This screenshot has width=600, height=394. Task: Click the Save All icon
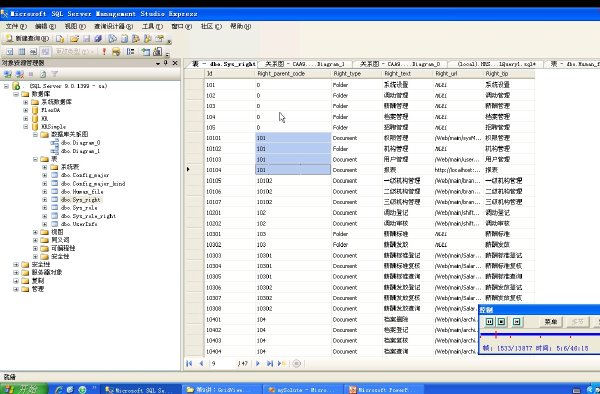click(98, 39)
